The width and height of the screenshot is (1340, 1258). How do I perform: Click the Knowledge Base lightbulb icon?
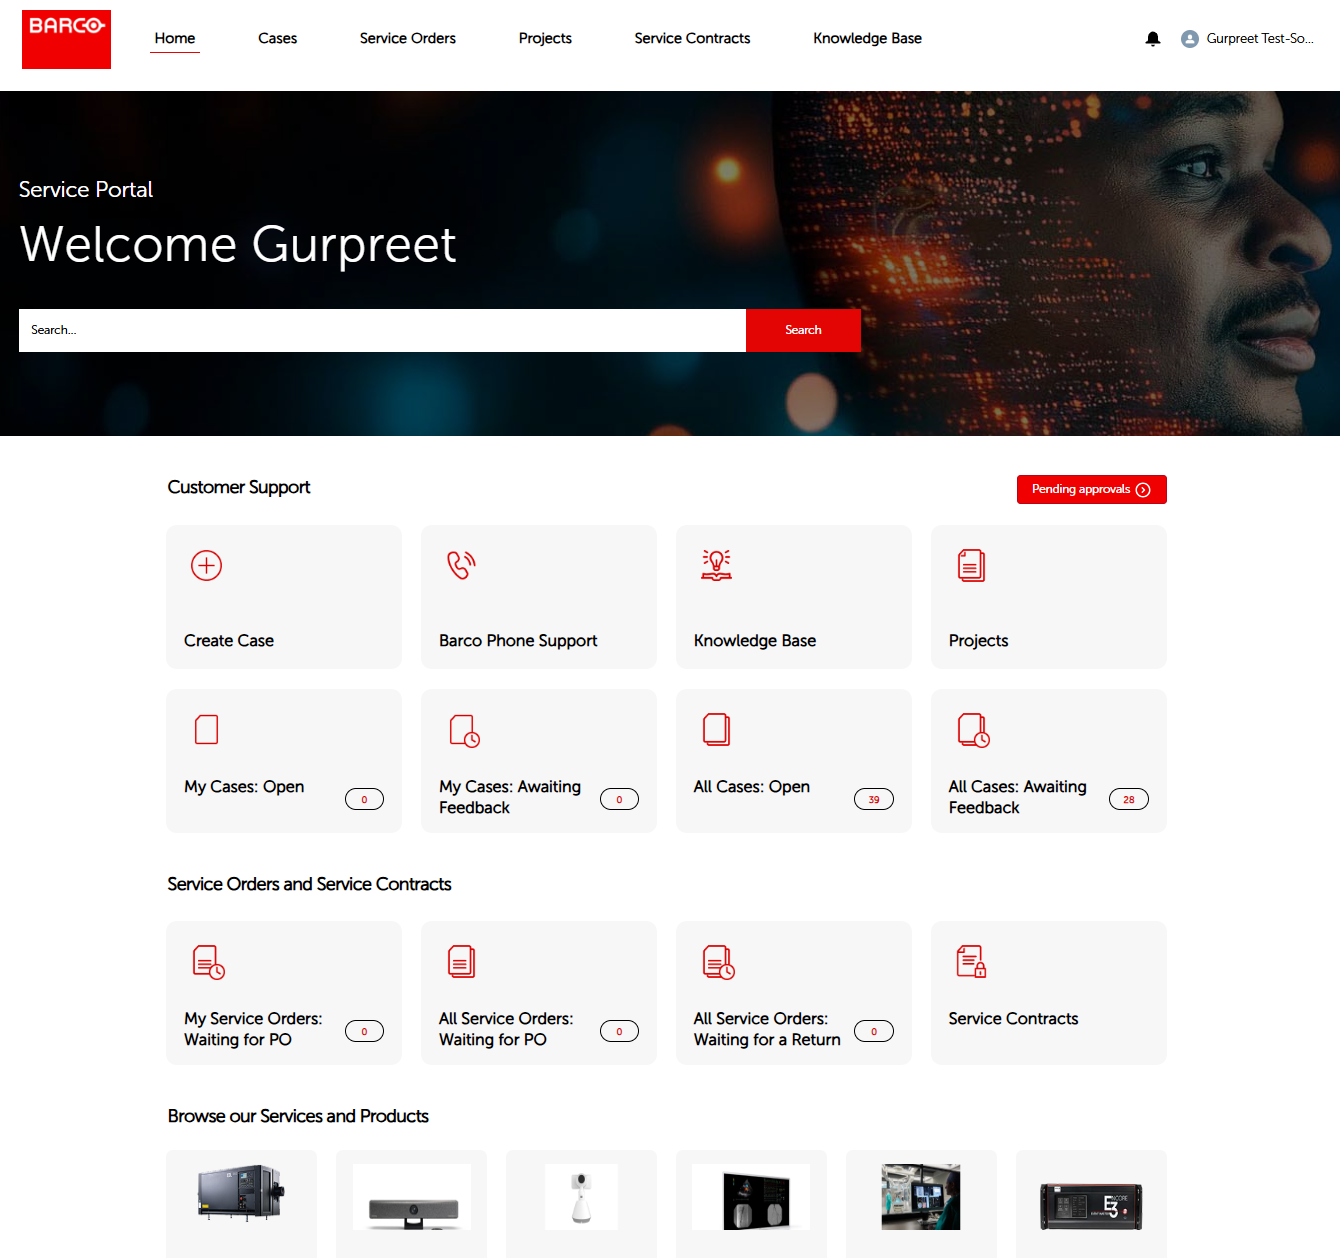(716, 566)
